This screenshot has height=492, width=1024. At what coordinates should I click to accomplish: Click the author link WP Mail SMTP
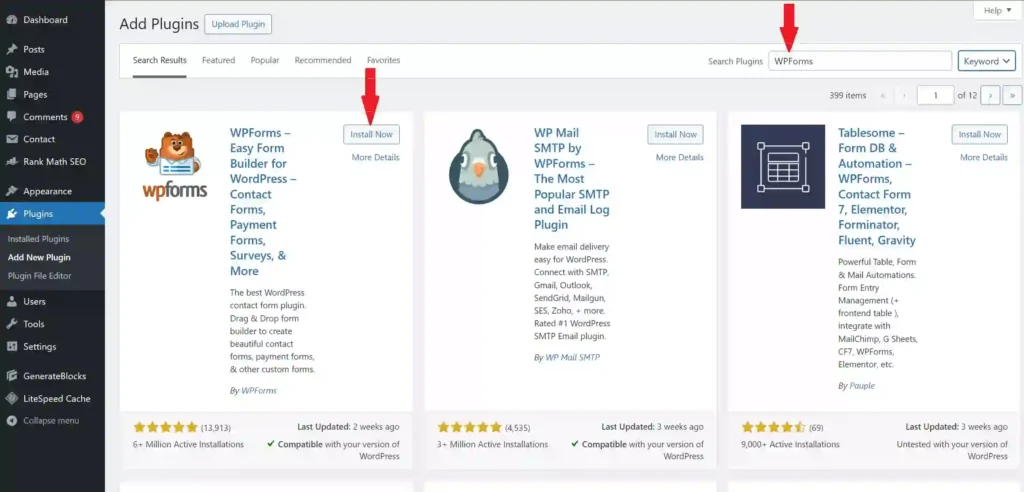pos(572,357)
